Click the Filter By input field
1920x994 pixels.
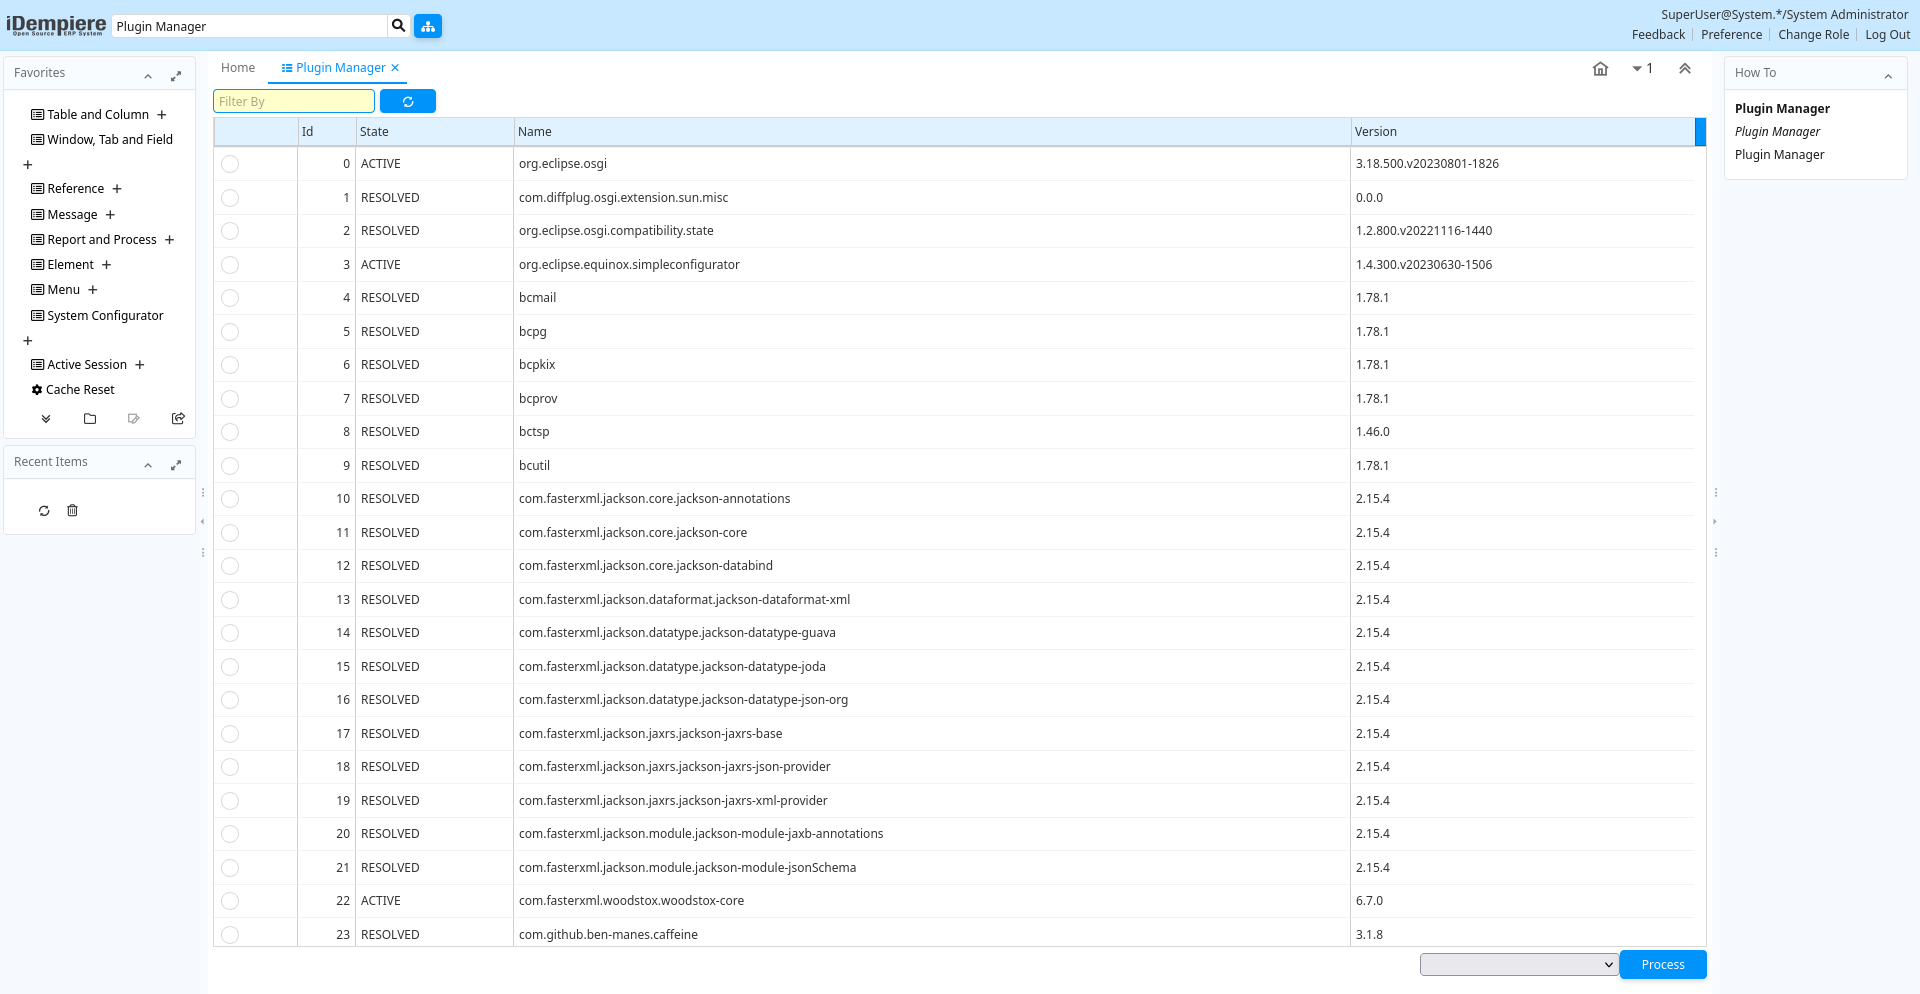(294, 102)
